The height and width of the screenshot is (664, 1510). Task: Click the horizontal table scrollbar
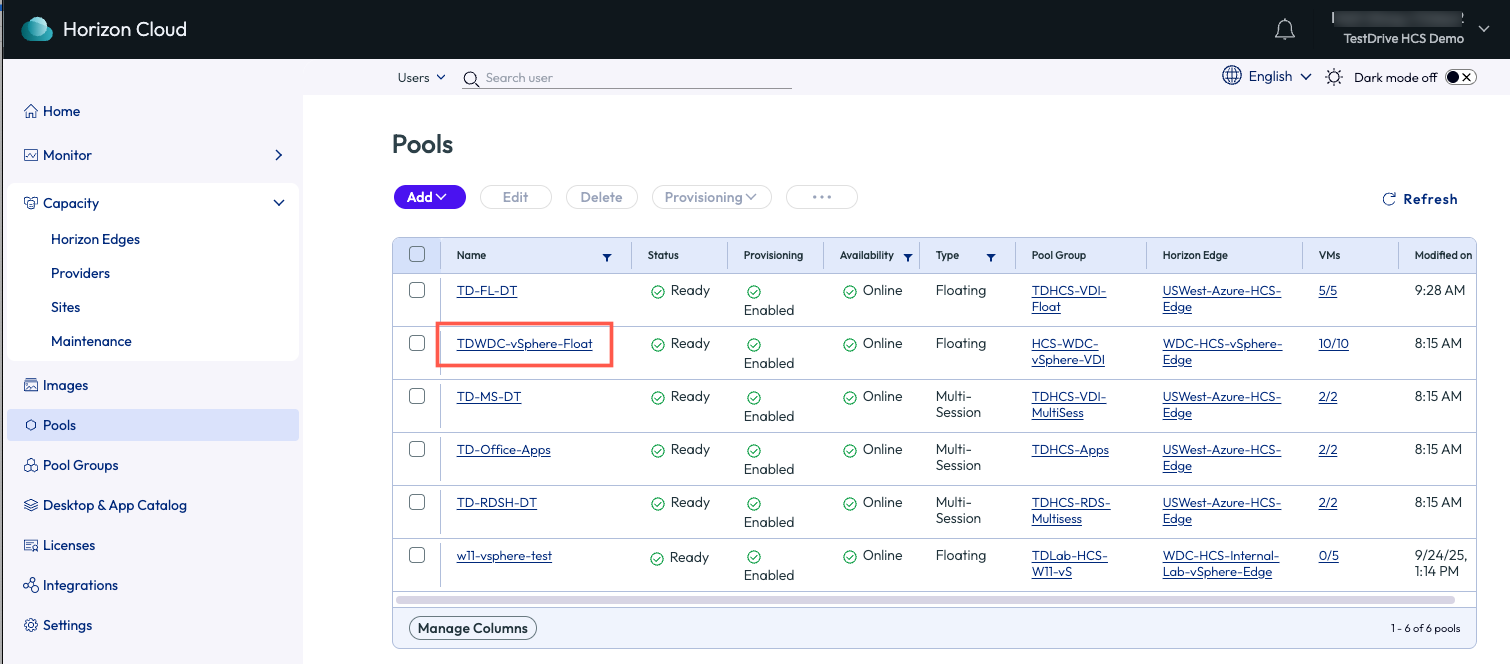pyautogui.click(x=925, y=600)
